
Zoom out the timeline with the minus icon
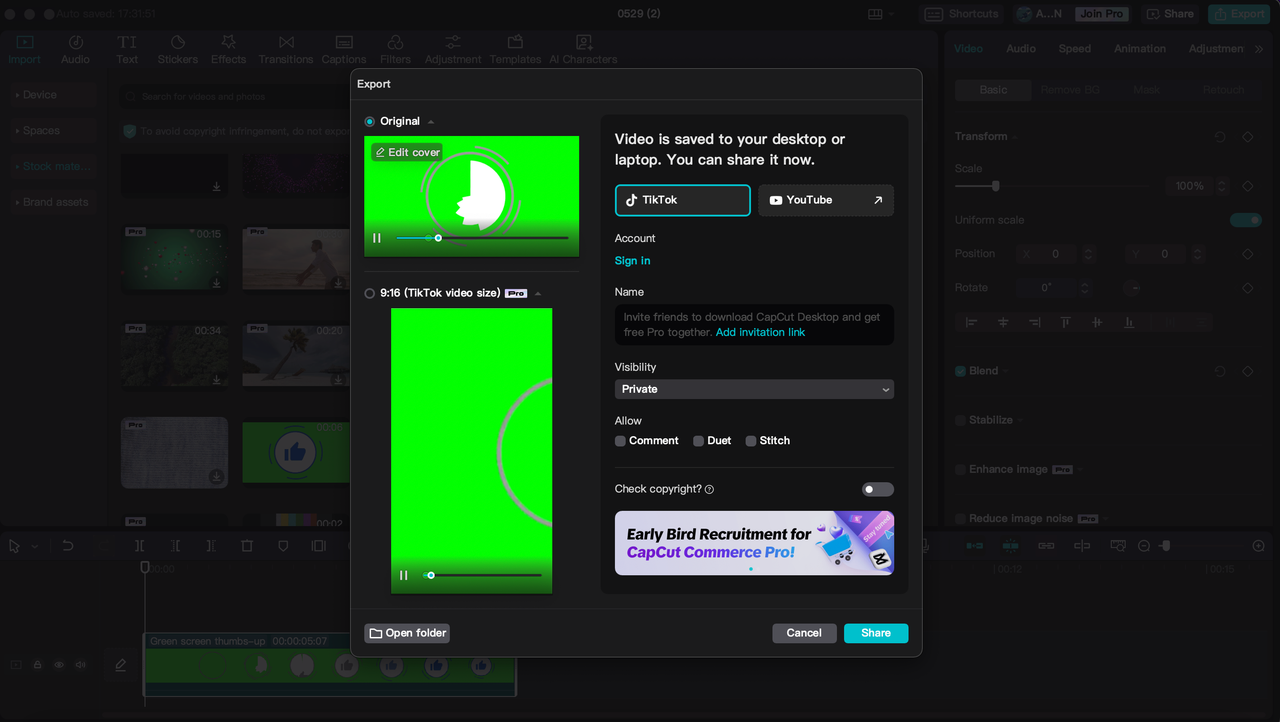[x=1144, y=546]
